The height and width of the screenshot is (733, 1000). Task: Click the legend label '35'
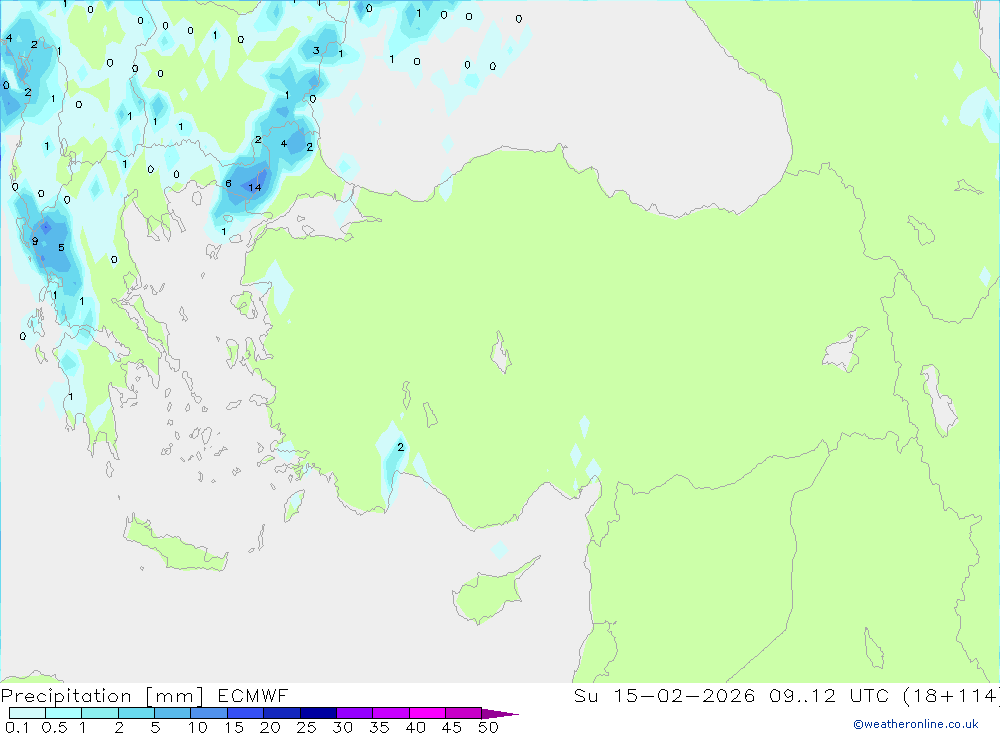click(379, 727)
